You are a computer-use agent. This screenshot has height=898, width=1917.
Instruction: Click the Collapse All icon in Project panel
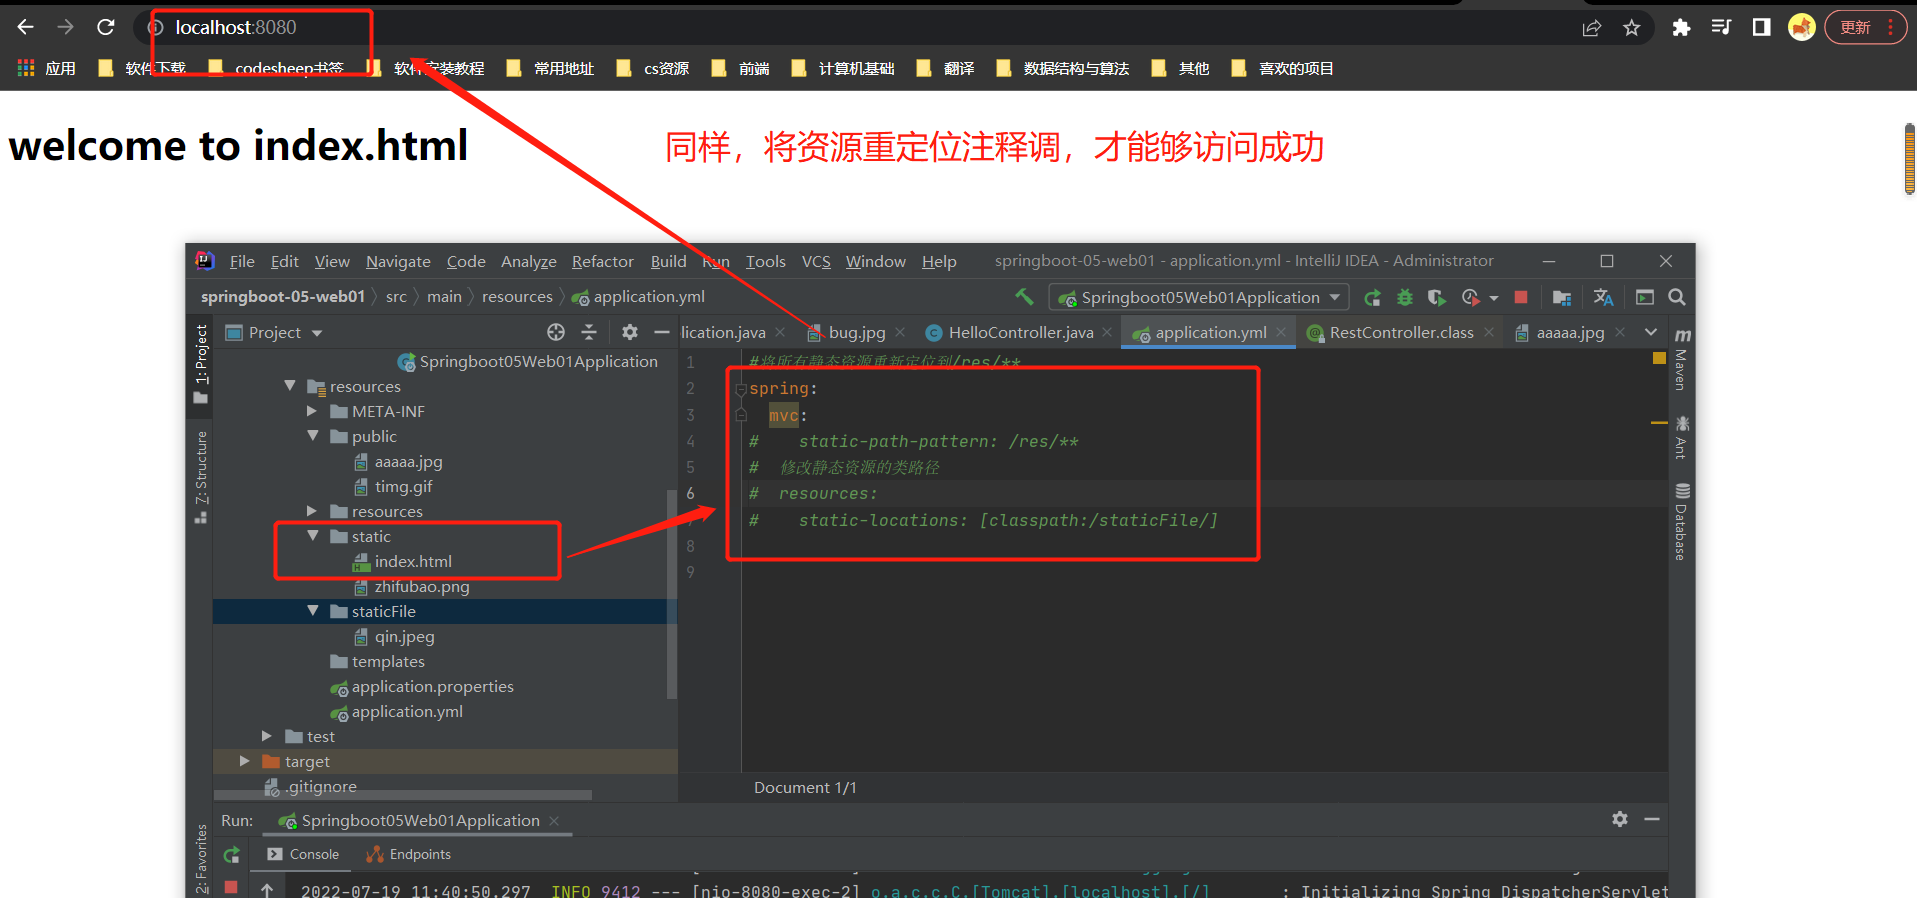[589, 332]
